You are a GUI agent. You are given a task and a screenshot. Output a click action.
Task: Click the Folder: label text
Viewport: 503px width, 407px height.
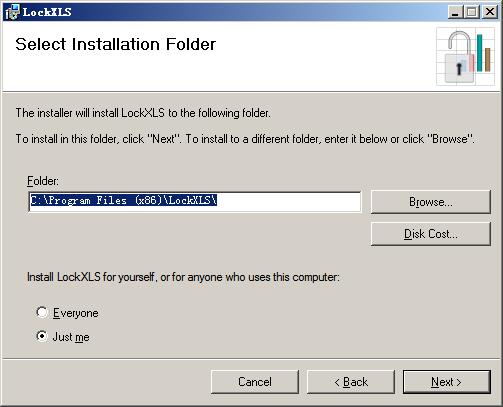43,181
